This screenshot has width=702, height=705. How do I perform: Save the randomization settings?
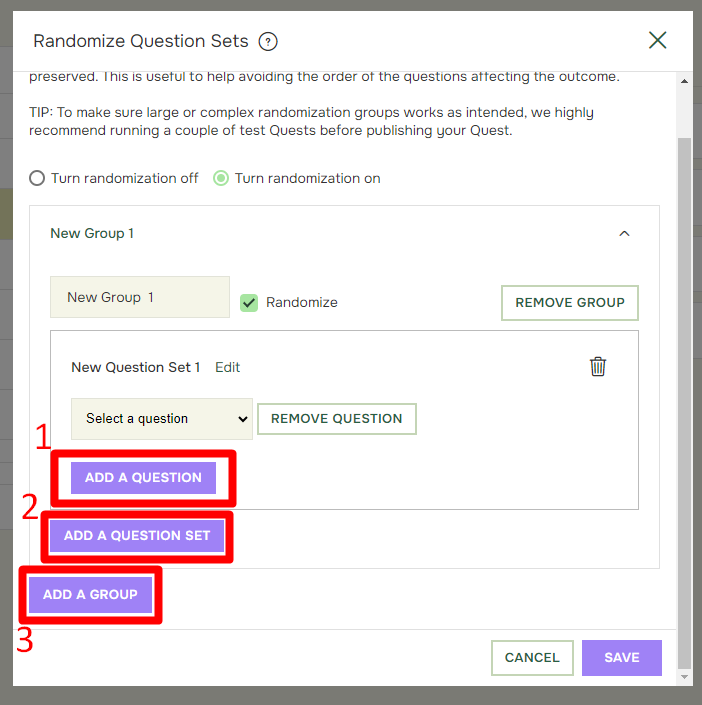[622, 657]
